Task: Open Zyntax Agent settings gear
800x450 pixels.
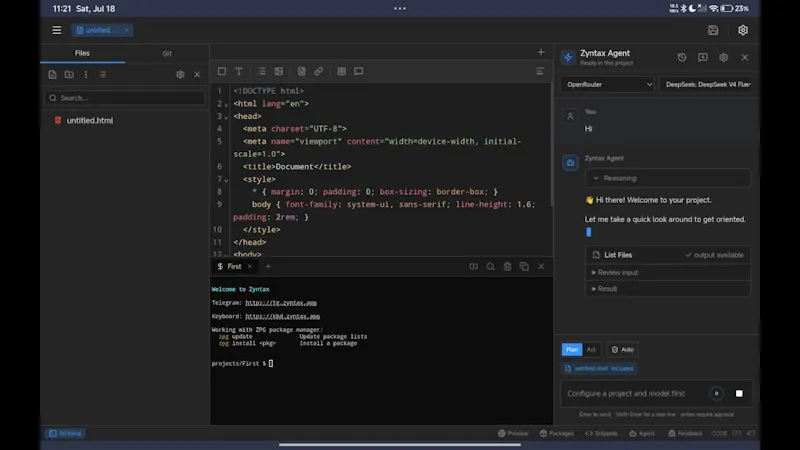Action: (723, 58)
